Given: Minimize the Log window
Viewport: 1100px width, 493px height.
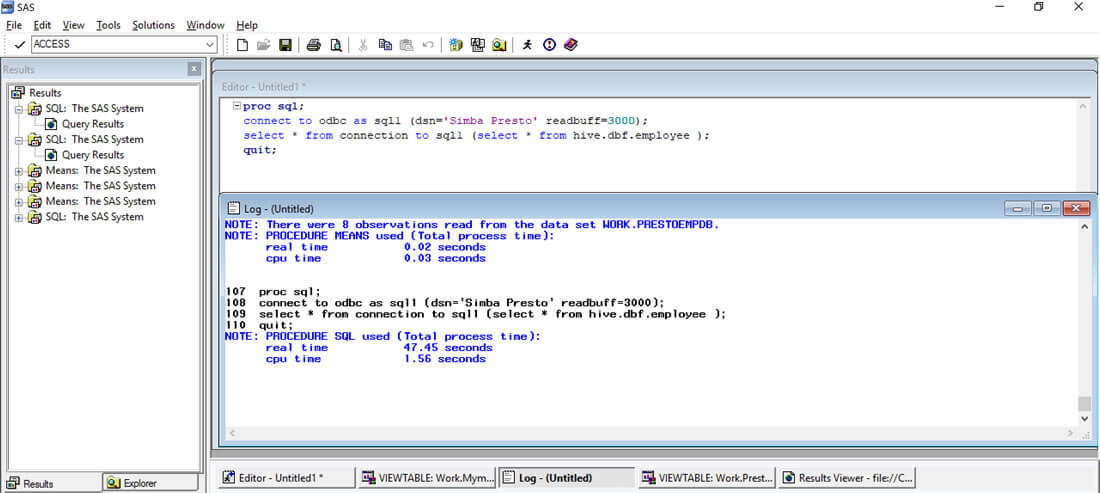Looking at the screenshot, I should [x=1018, y=208].
